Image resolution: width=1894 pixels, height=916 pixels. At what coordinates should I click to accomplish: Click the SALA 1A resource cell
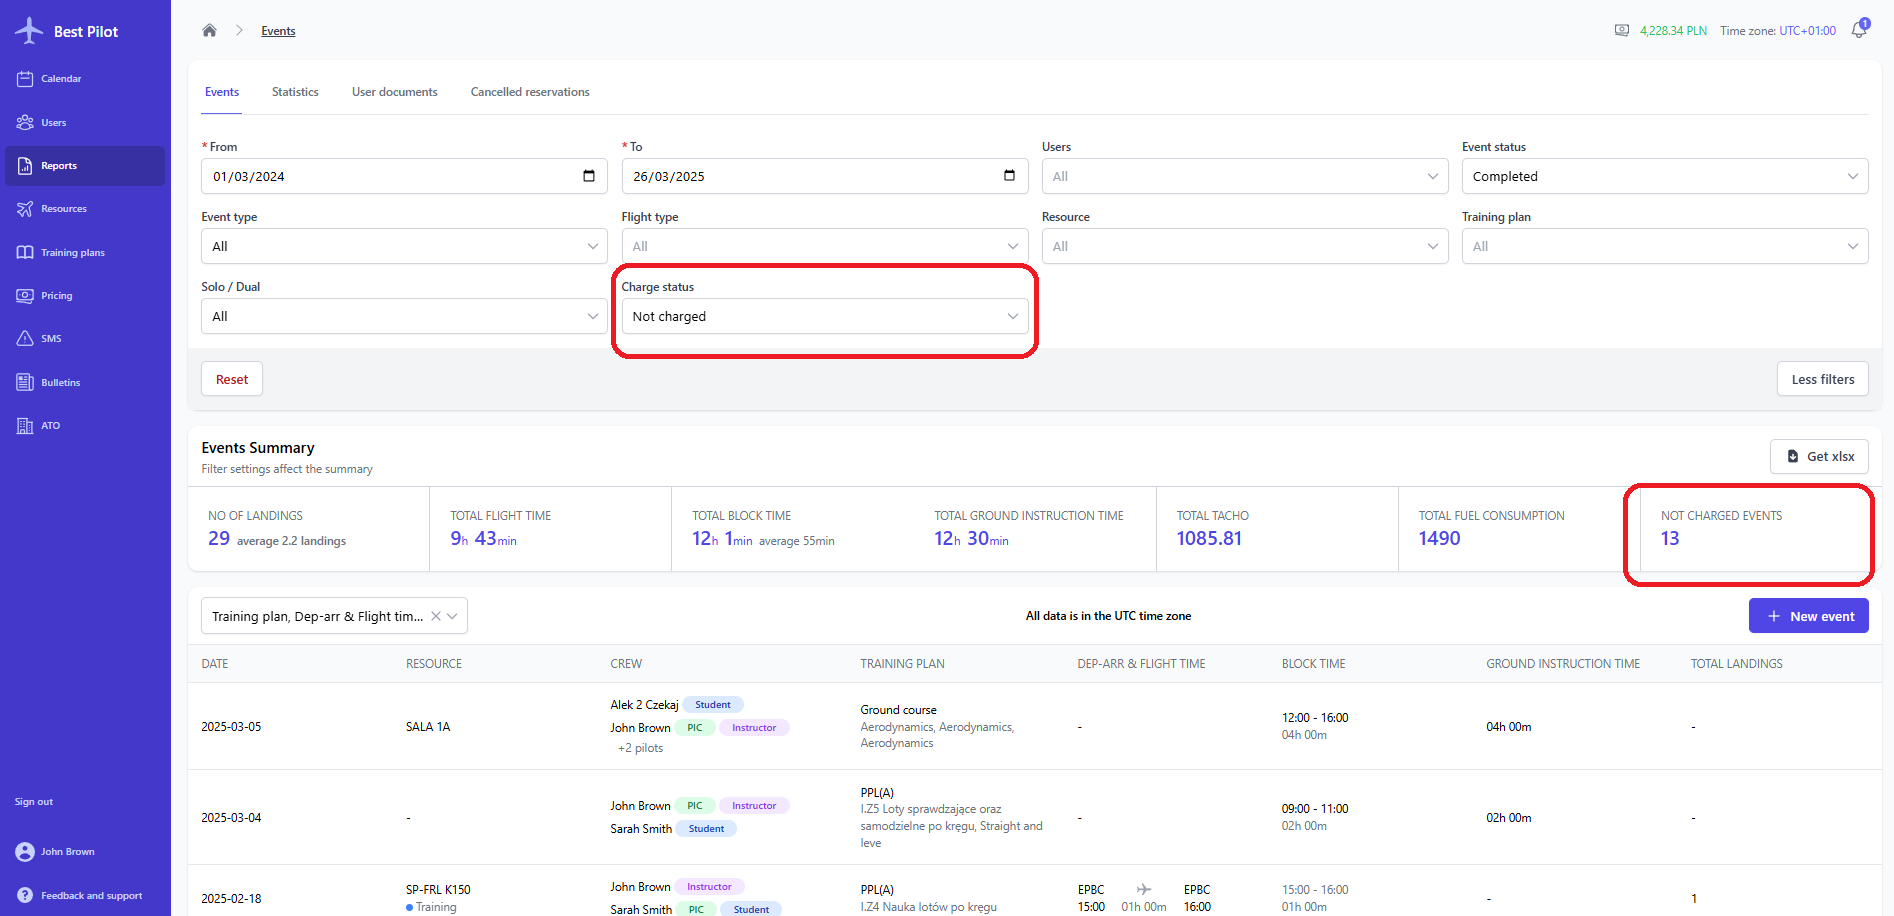428,727
